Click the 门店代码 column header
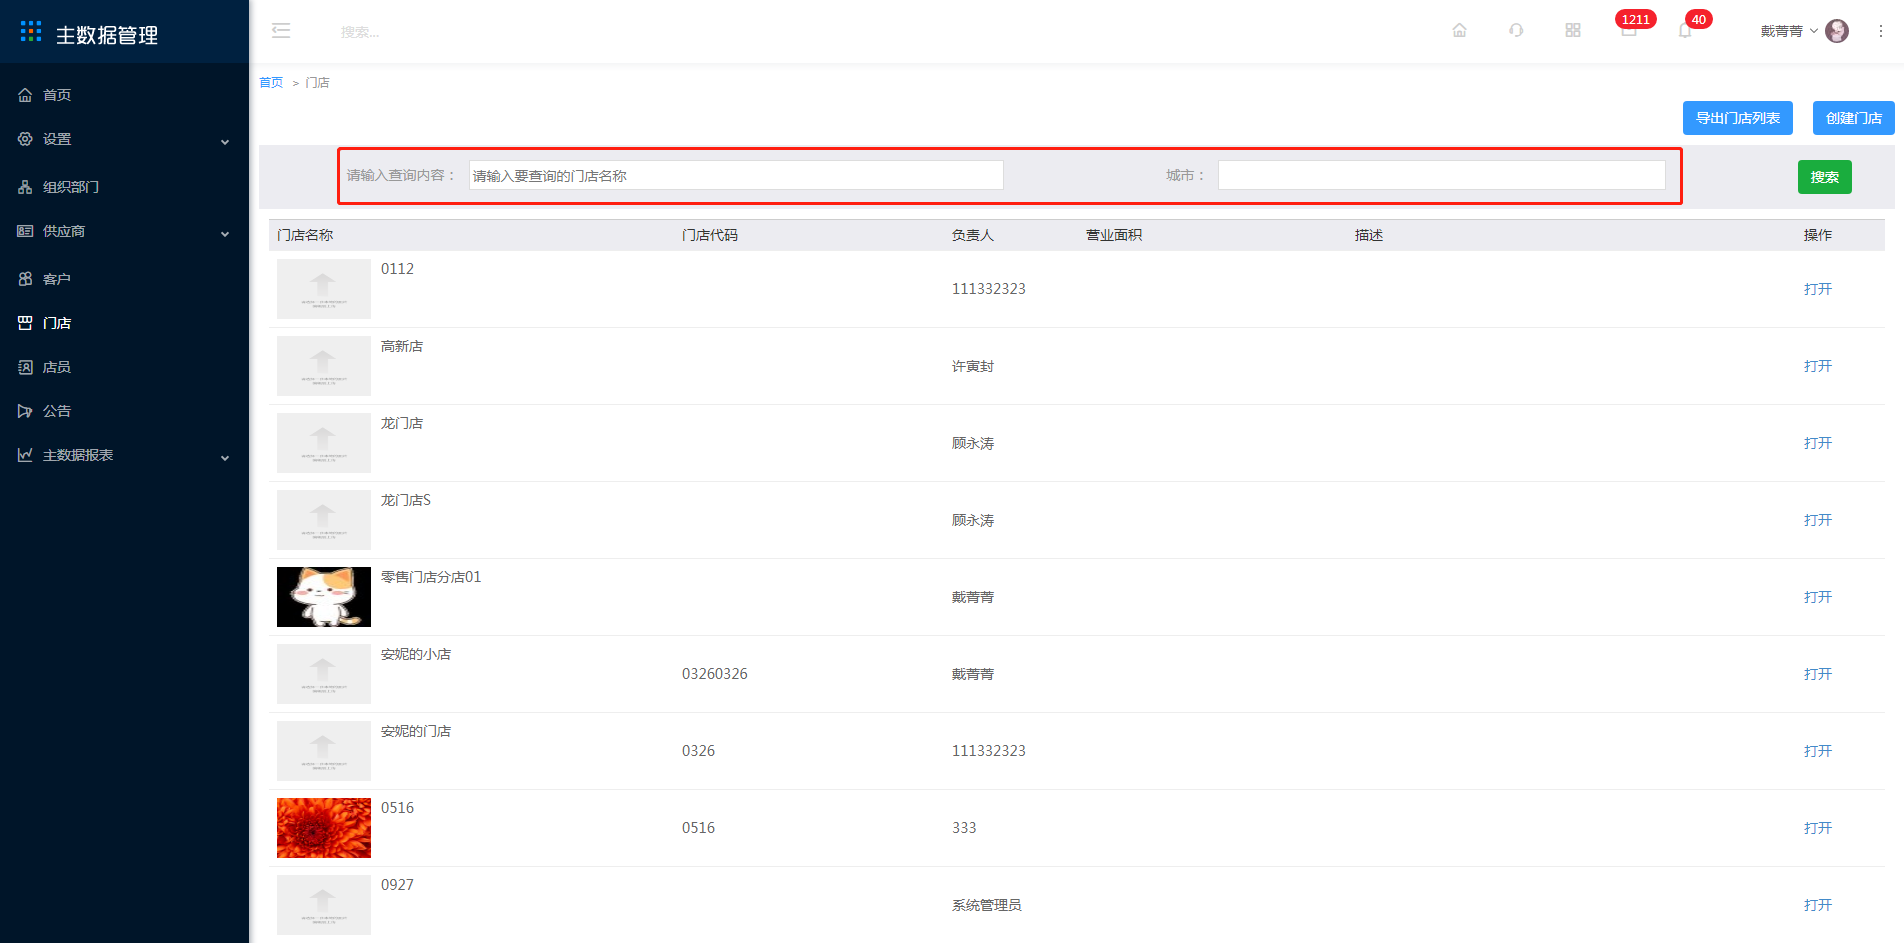The image size is (1904, 943). coord(710,235)
